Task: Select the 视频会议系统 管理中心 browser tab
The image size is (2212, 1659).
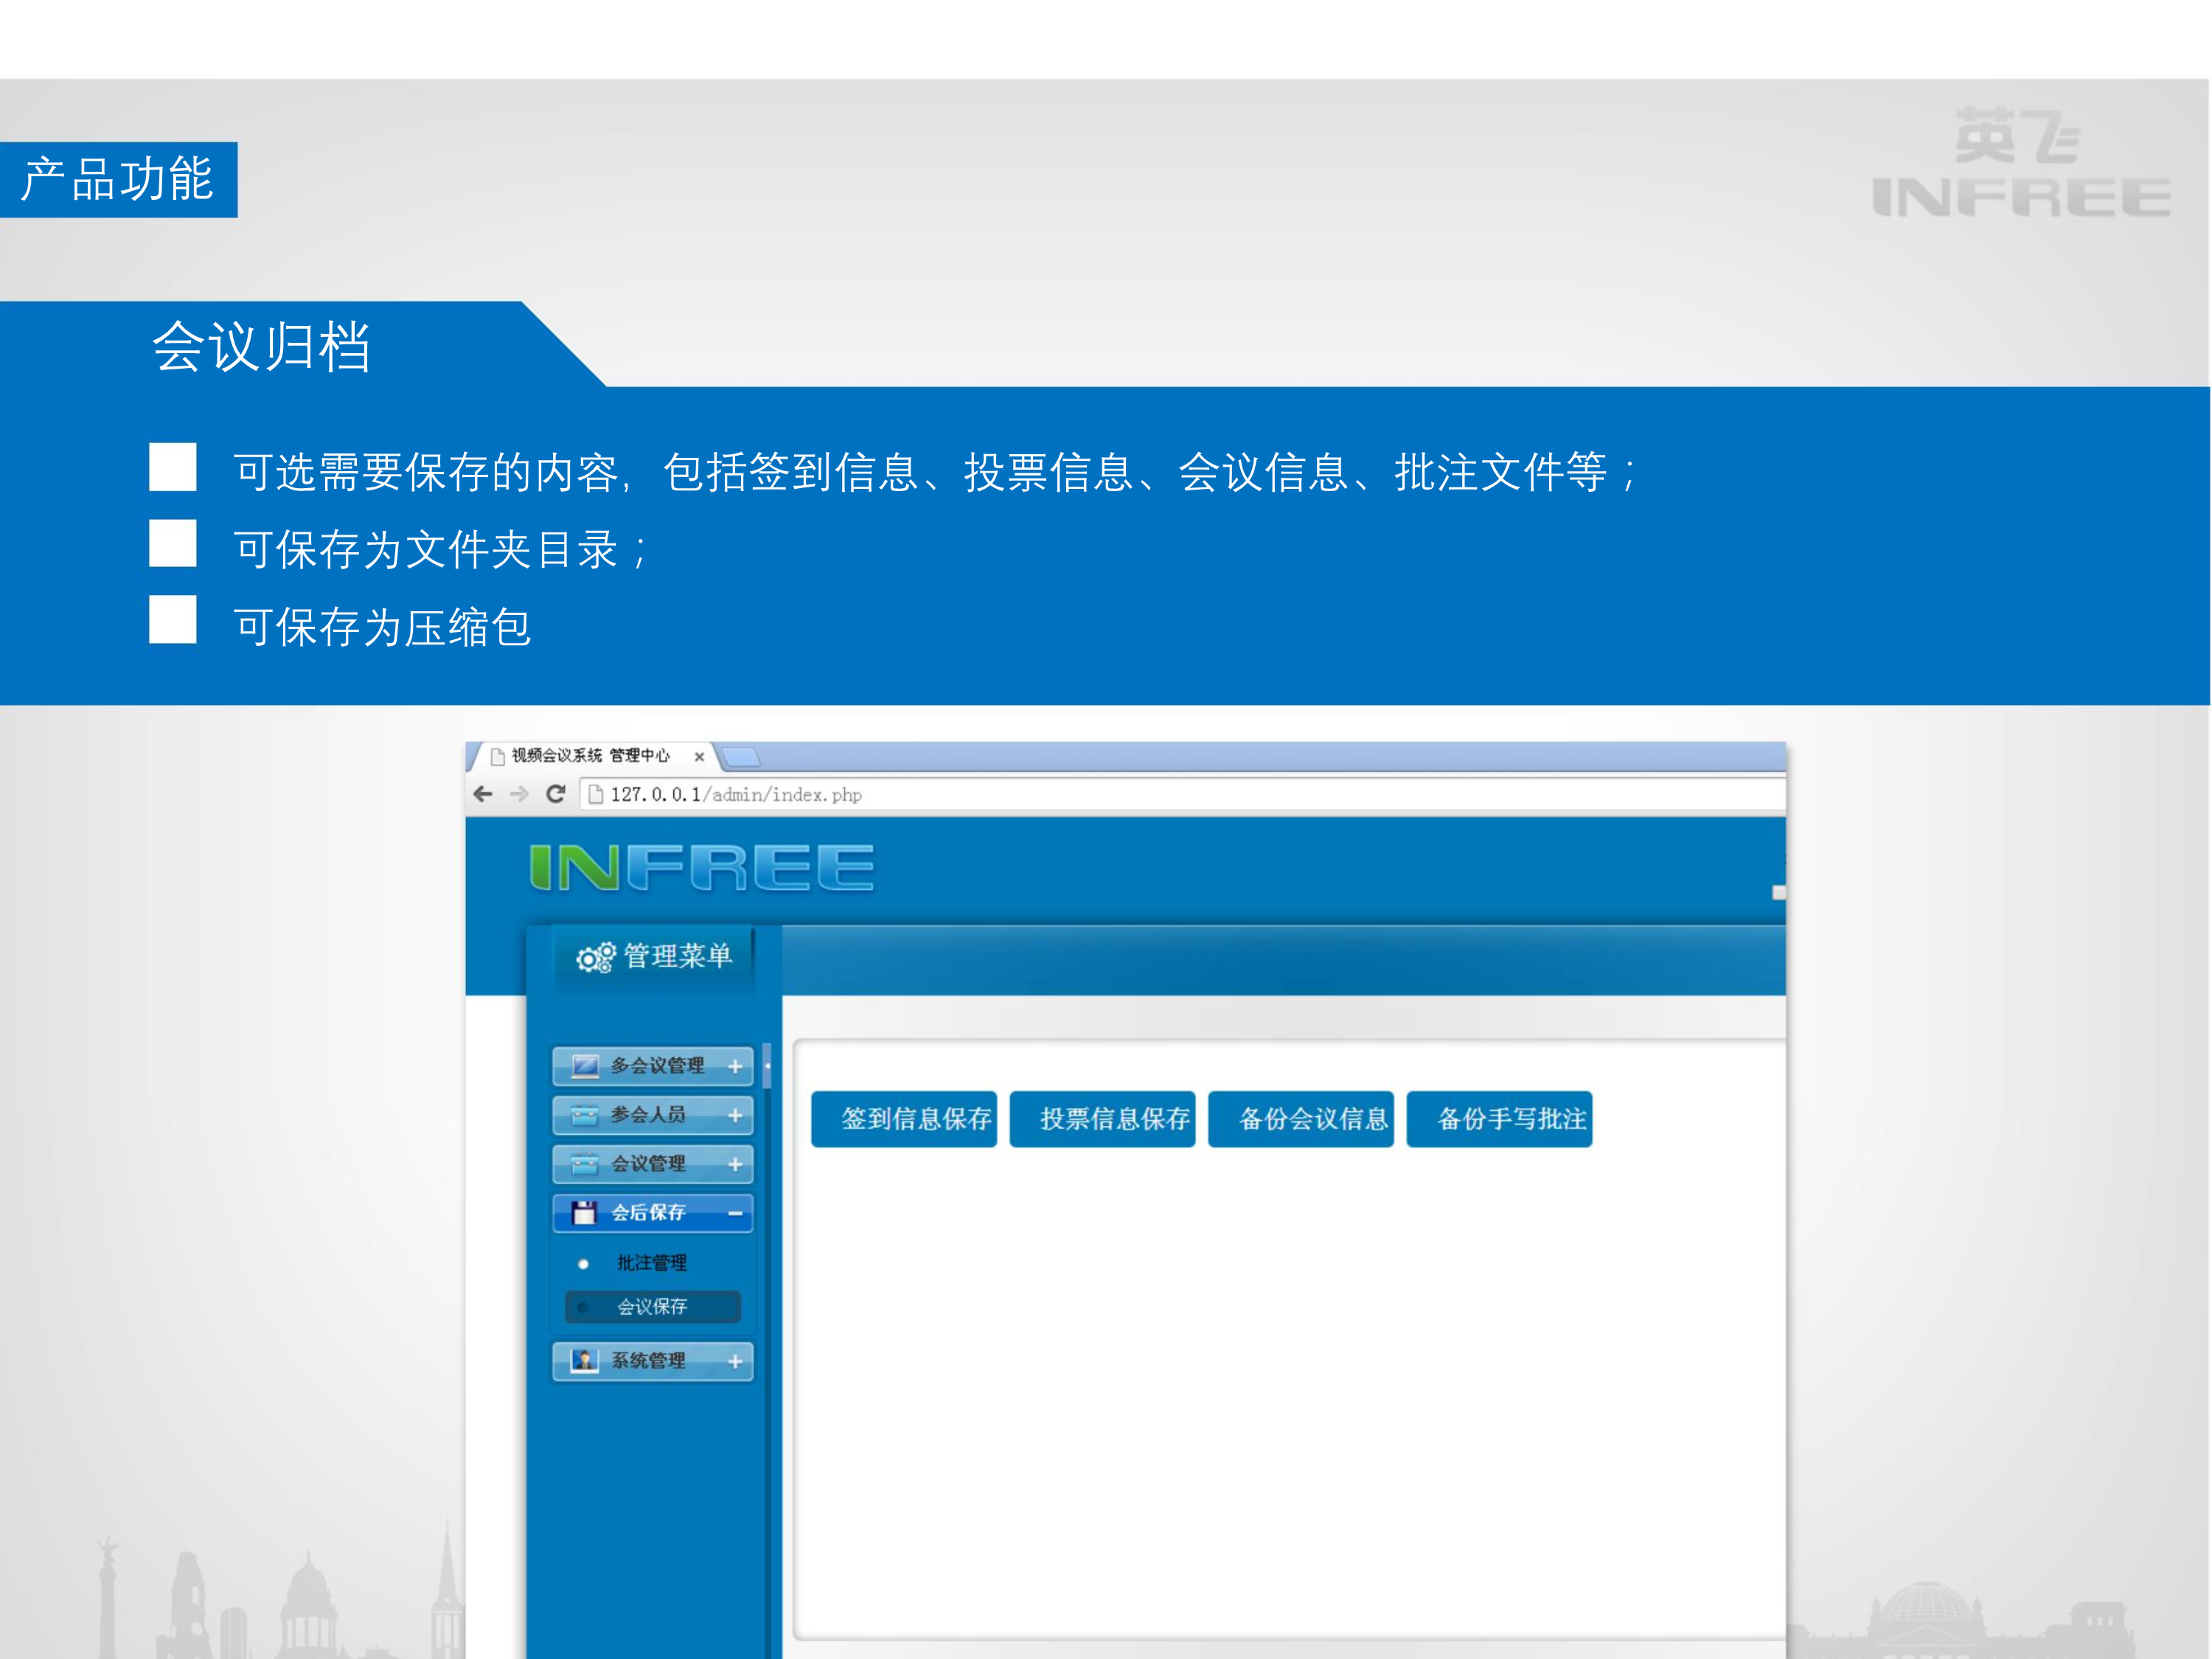Action: (592, 756)
